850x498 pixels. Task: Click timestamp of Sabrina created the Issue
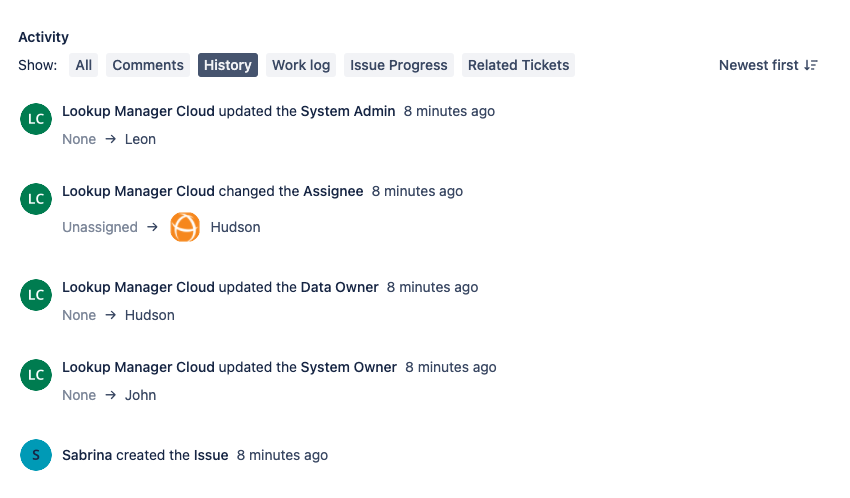(282, 455)
